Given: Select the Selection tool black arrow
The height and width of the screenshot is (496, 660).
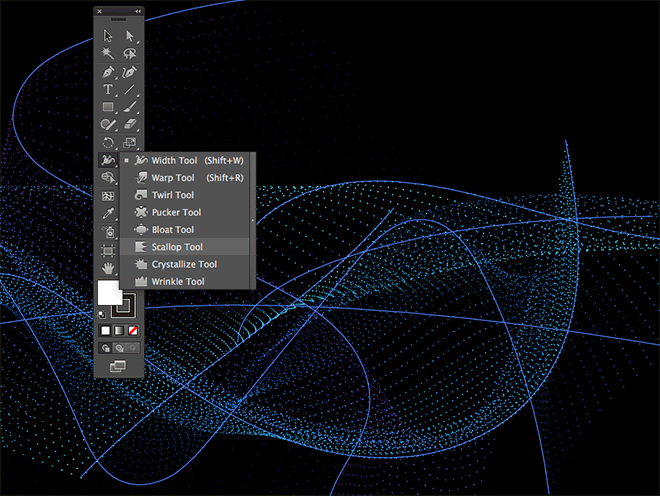Looking at the screenshot, I should [108, 36].
